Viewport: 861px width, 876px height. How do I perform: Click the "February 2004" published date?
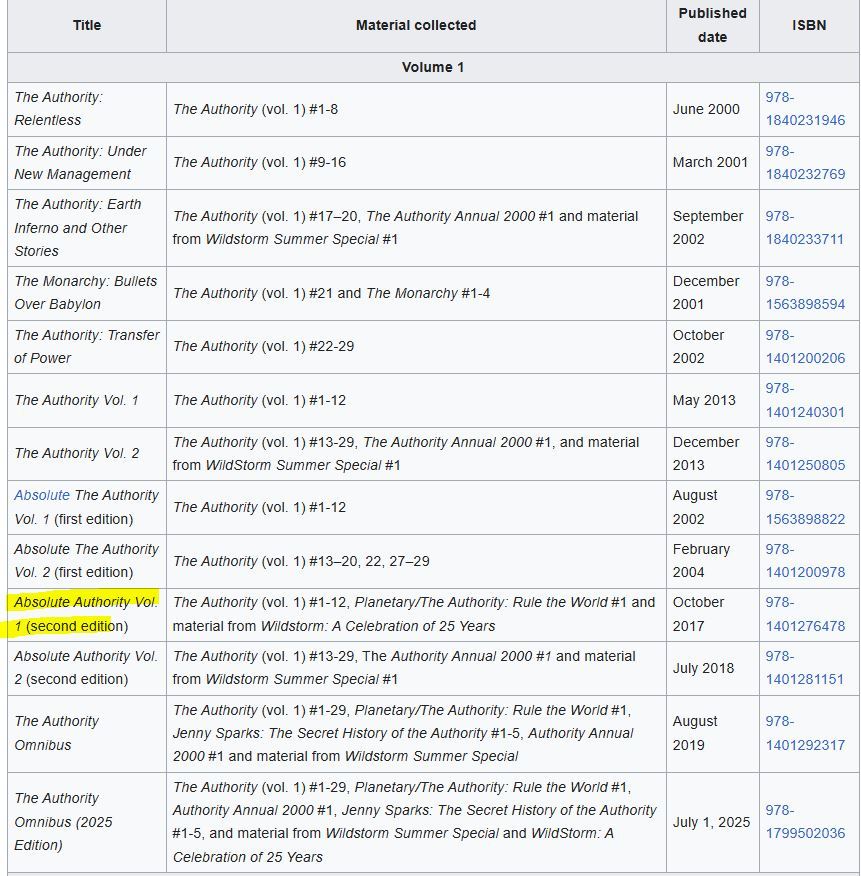point(701,561)
